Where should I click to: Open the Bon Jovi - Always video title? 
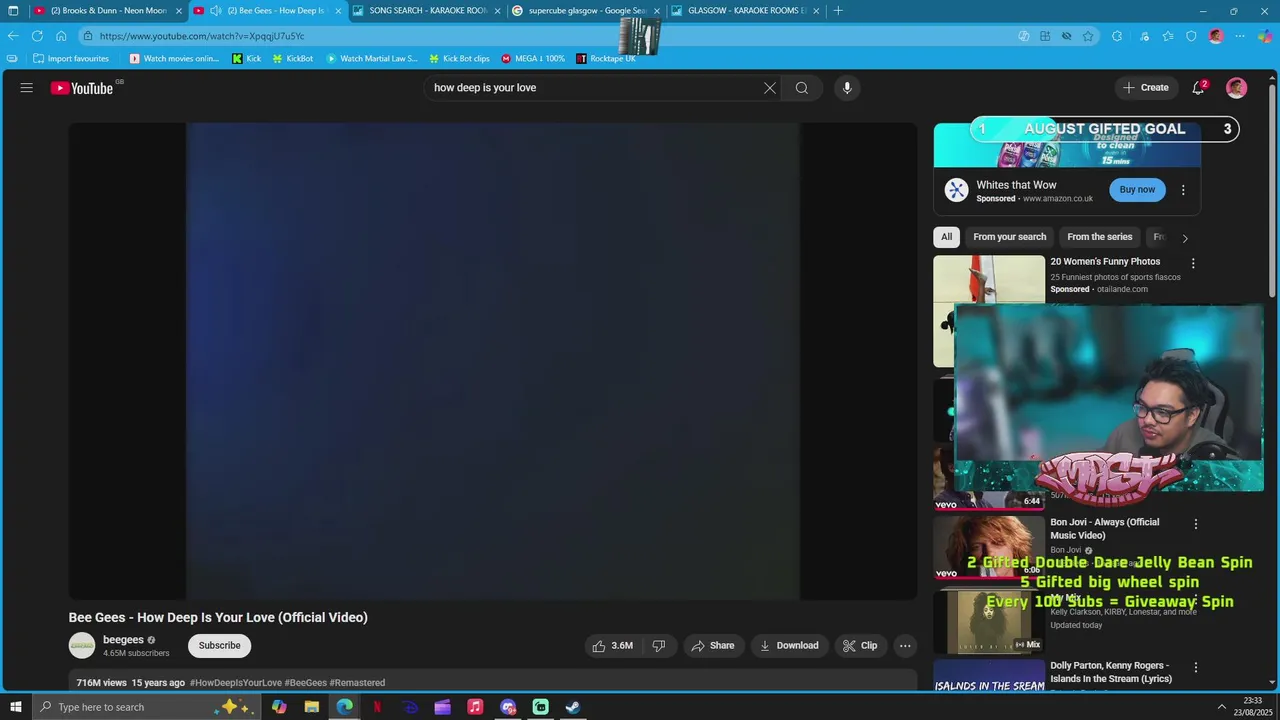(x=1105, y=529)
